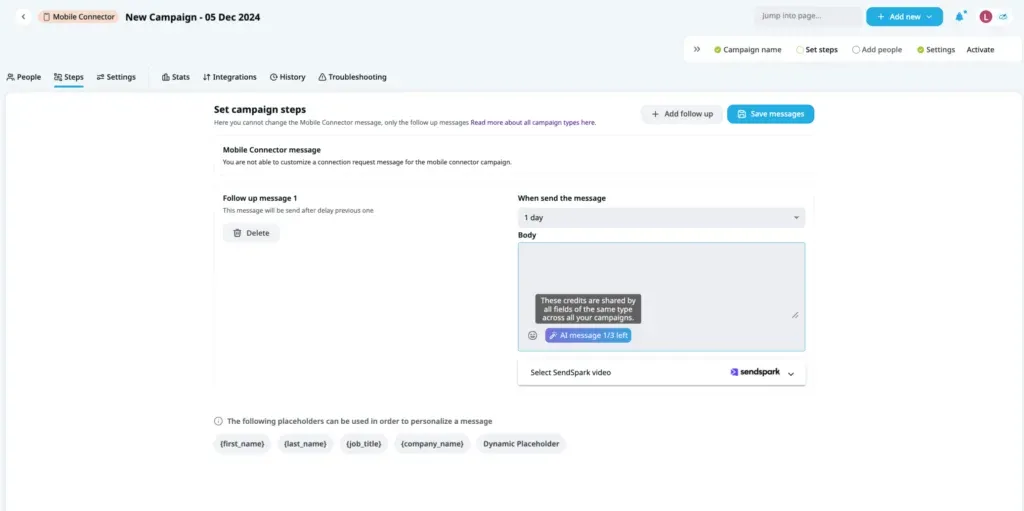
Task: Open the History tab
Action: [x=287, y=77]
